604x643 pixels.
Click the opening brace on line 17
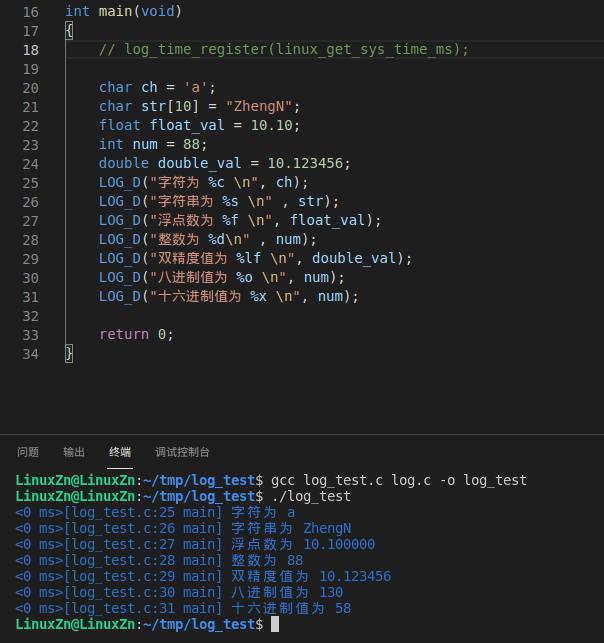tap(69, 31)
